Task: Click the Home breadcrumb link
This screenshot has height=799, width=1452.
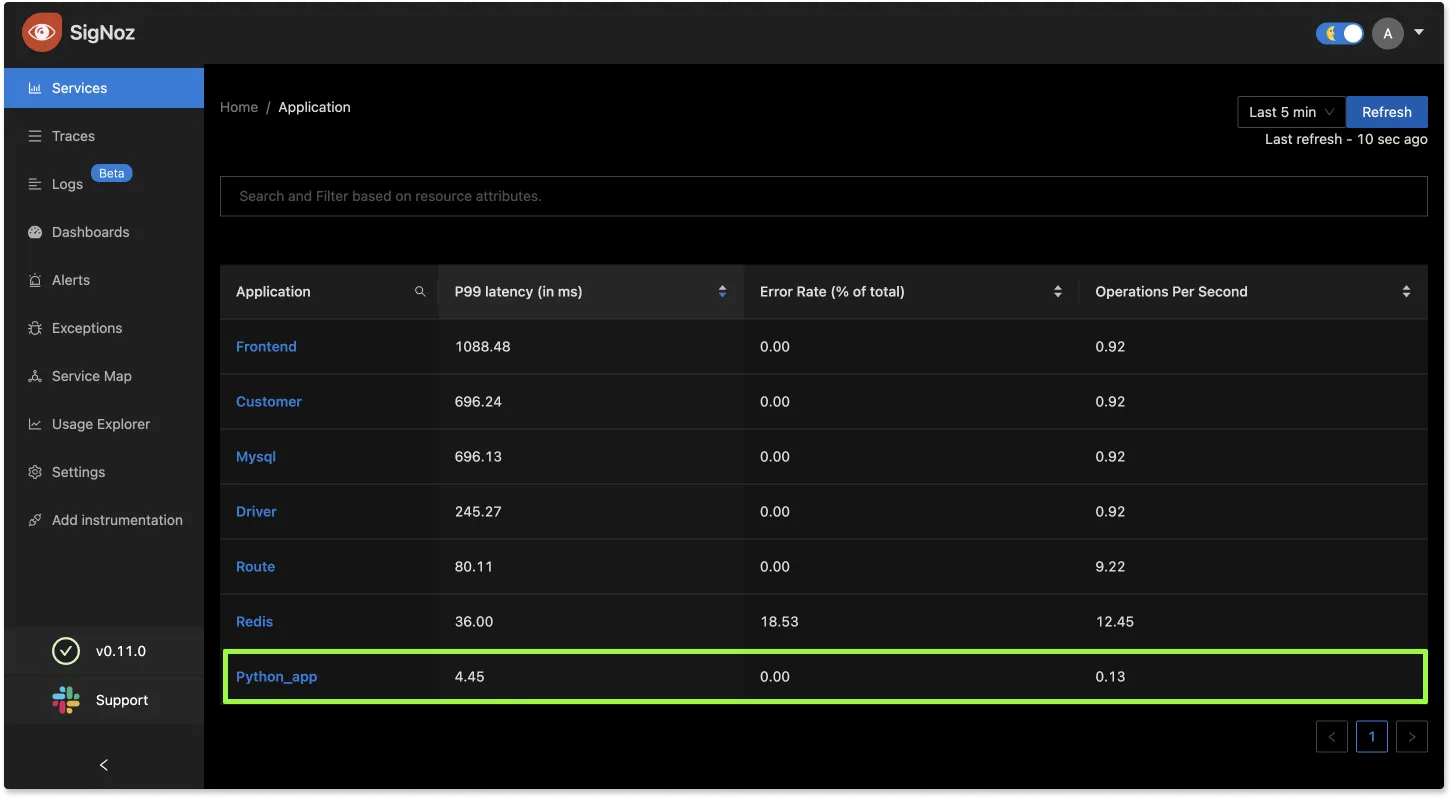Action: click(239, 107)
